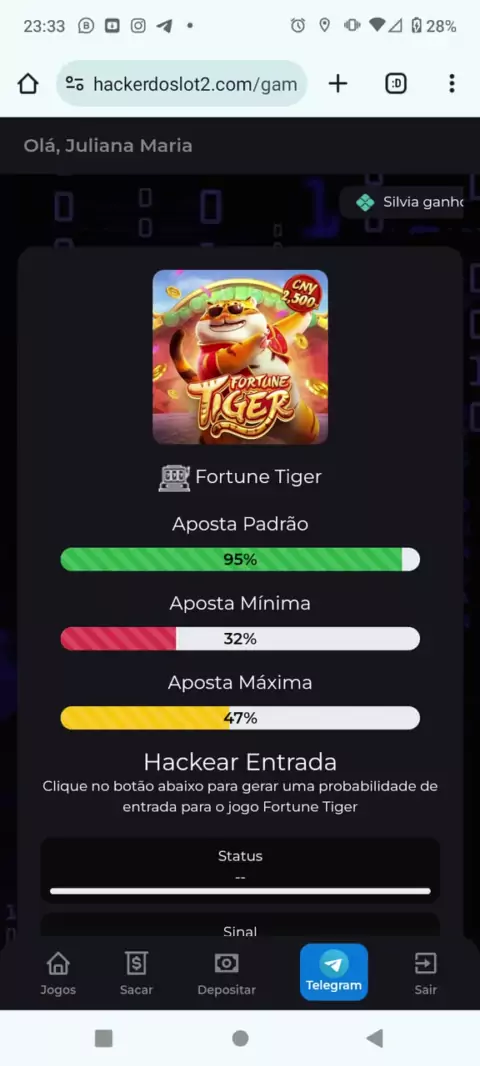Image resolution: width=480 pixels, height=1066 pixels.
Task: Open the tab switcher icon
Action: 396,84
